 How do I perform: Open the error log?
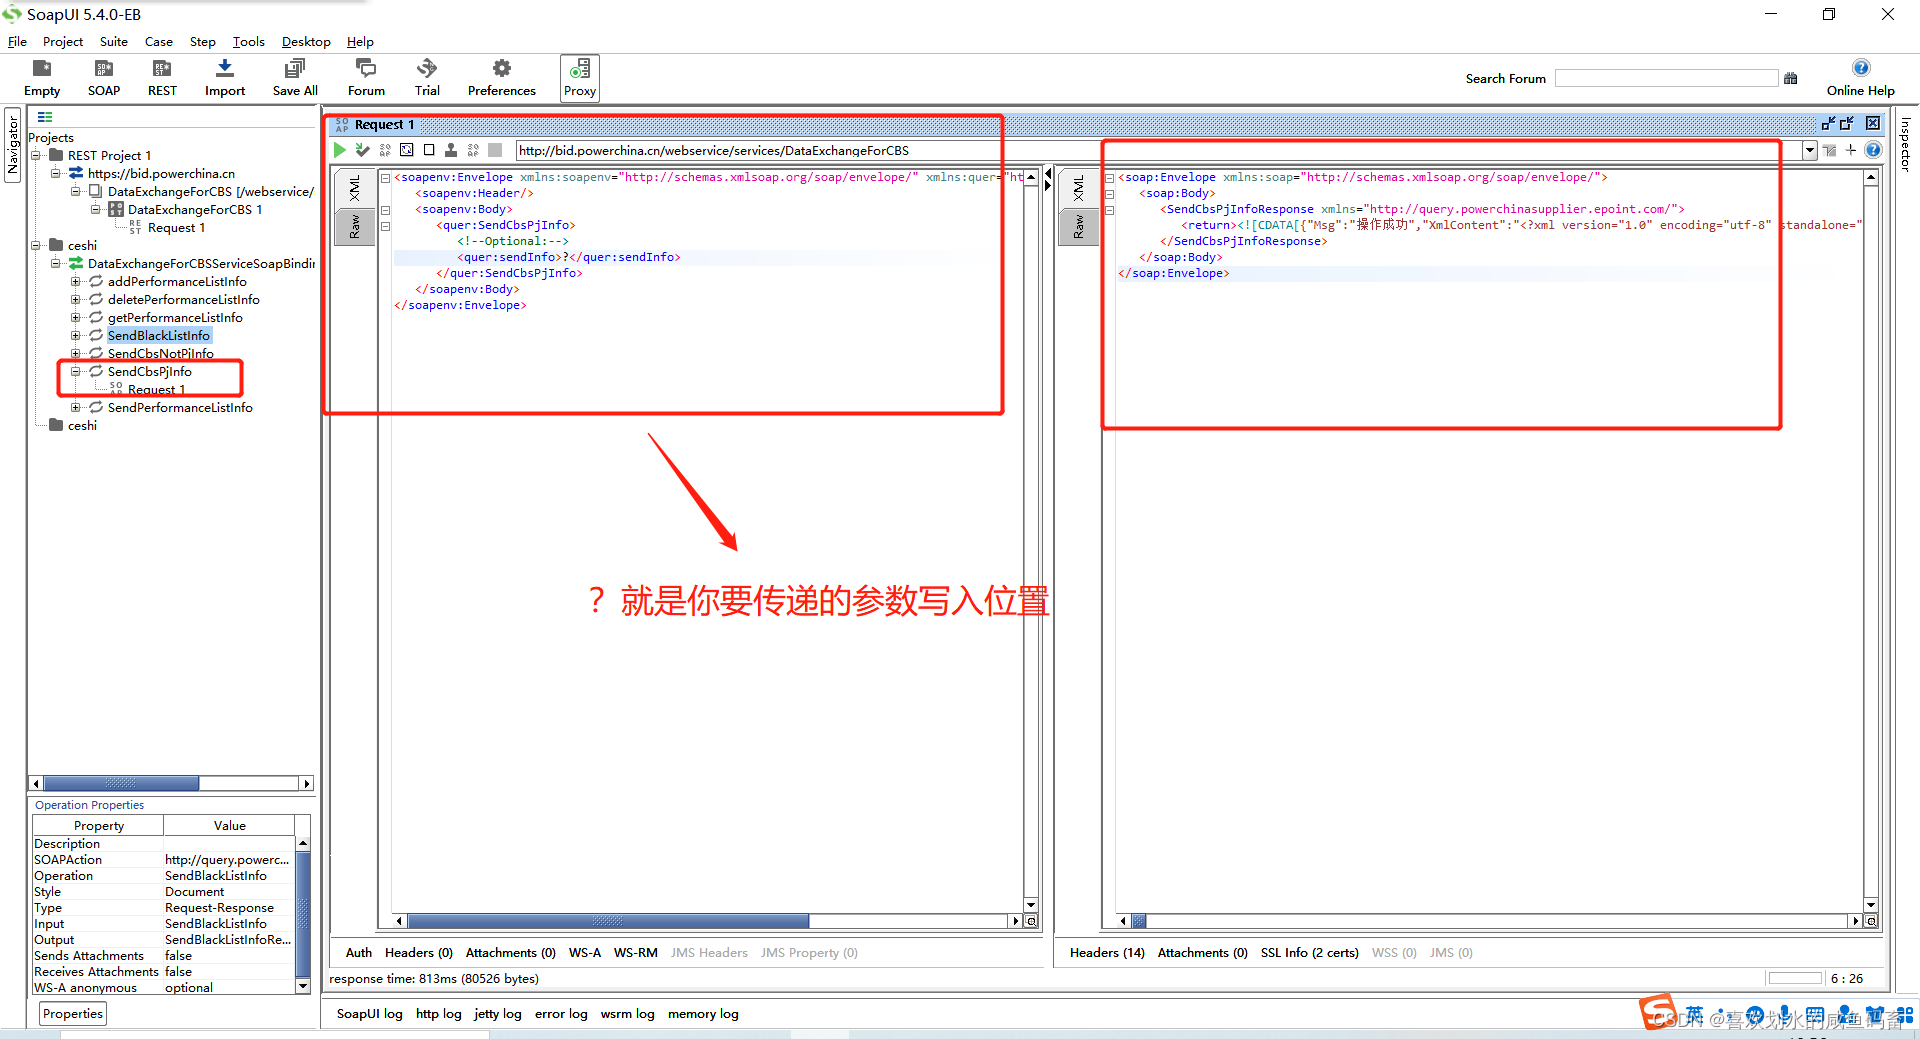coord(561,1013)
